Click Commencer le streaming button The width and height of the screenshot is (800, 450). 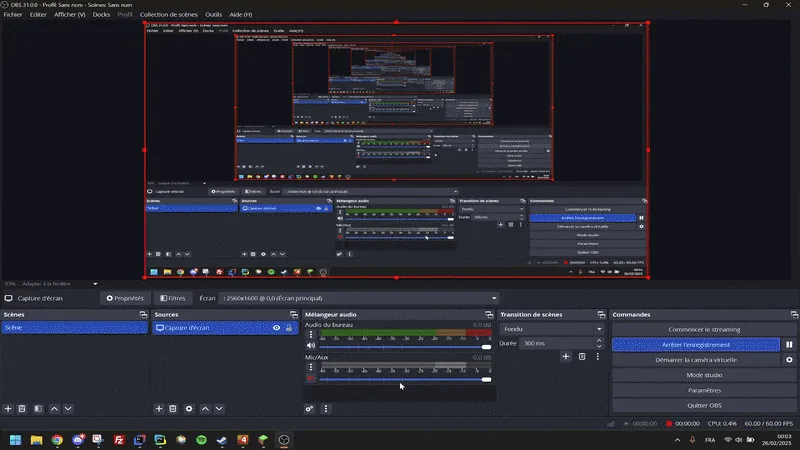coord(704,329)
